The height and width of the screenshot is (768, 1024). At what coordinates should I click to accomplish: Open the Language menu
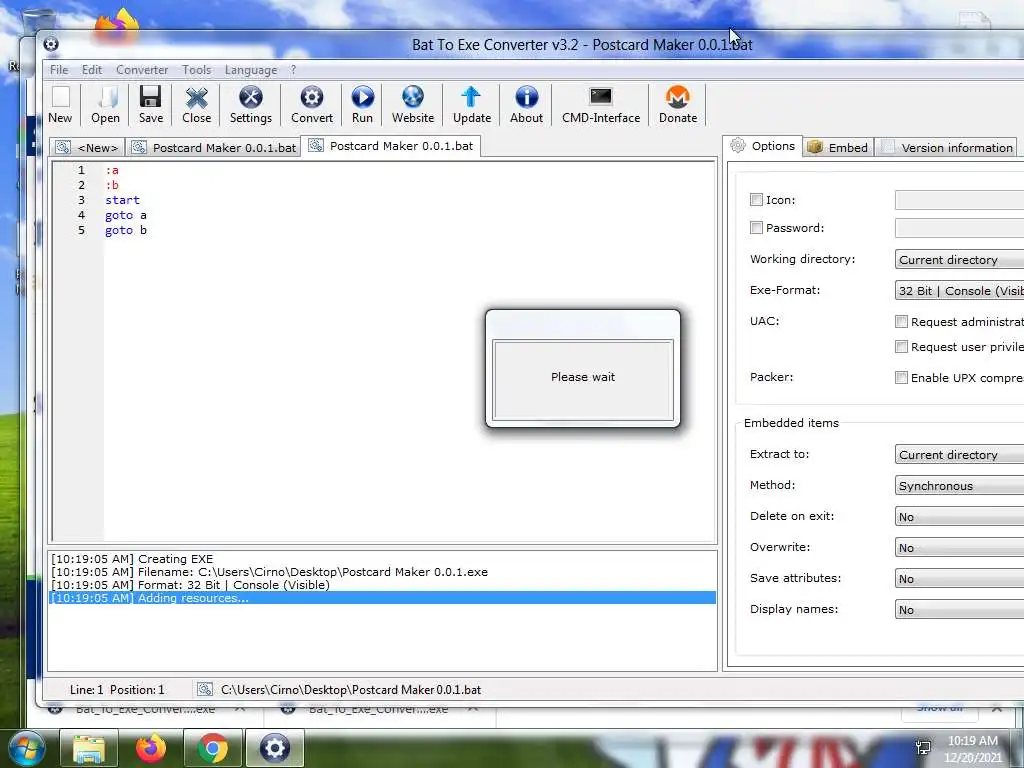pos(251,69)
